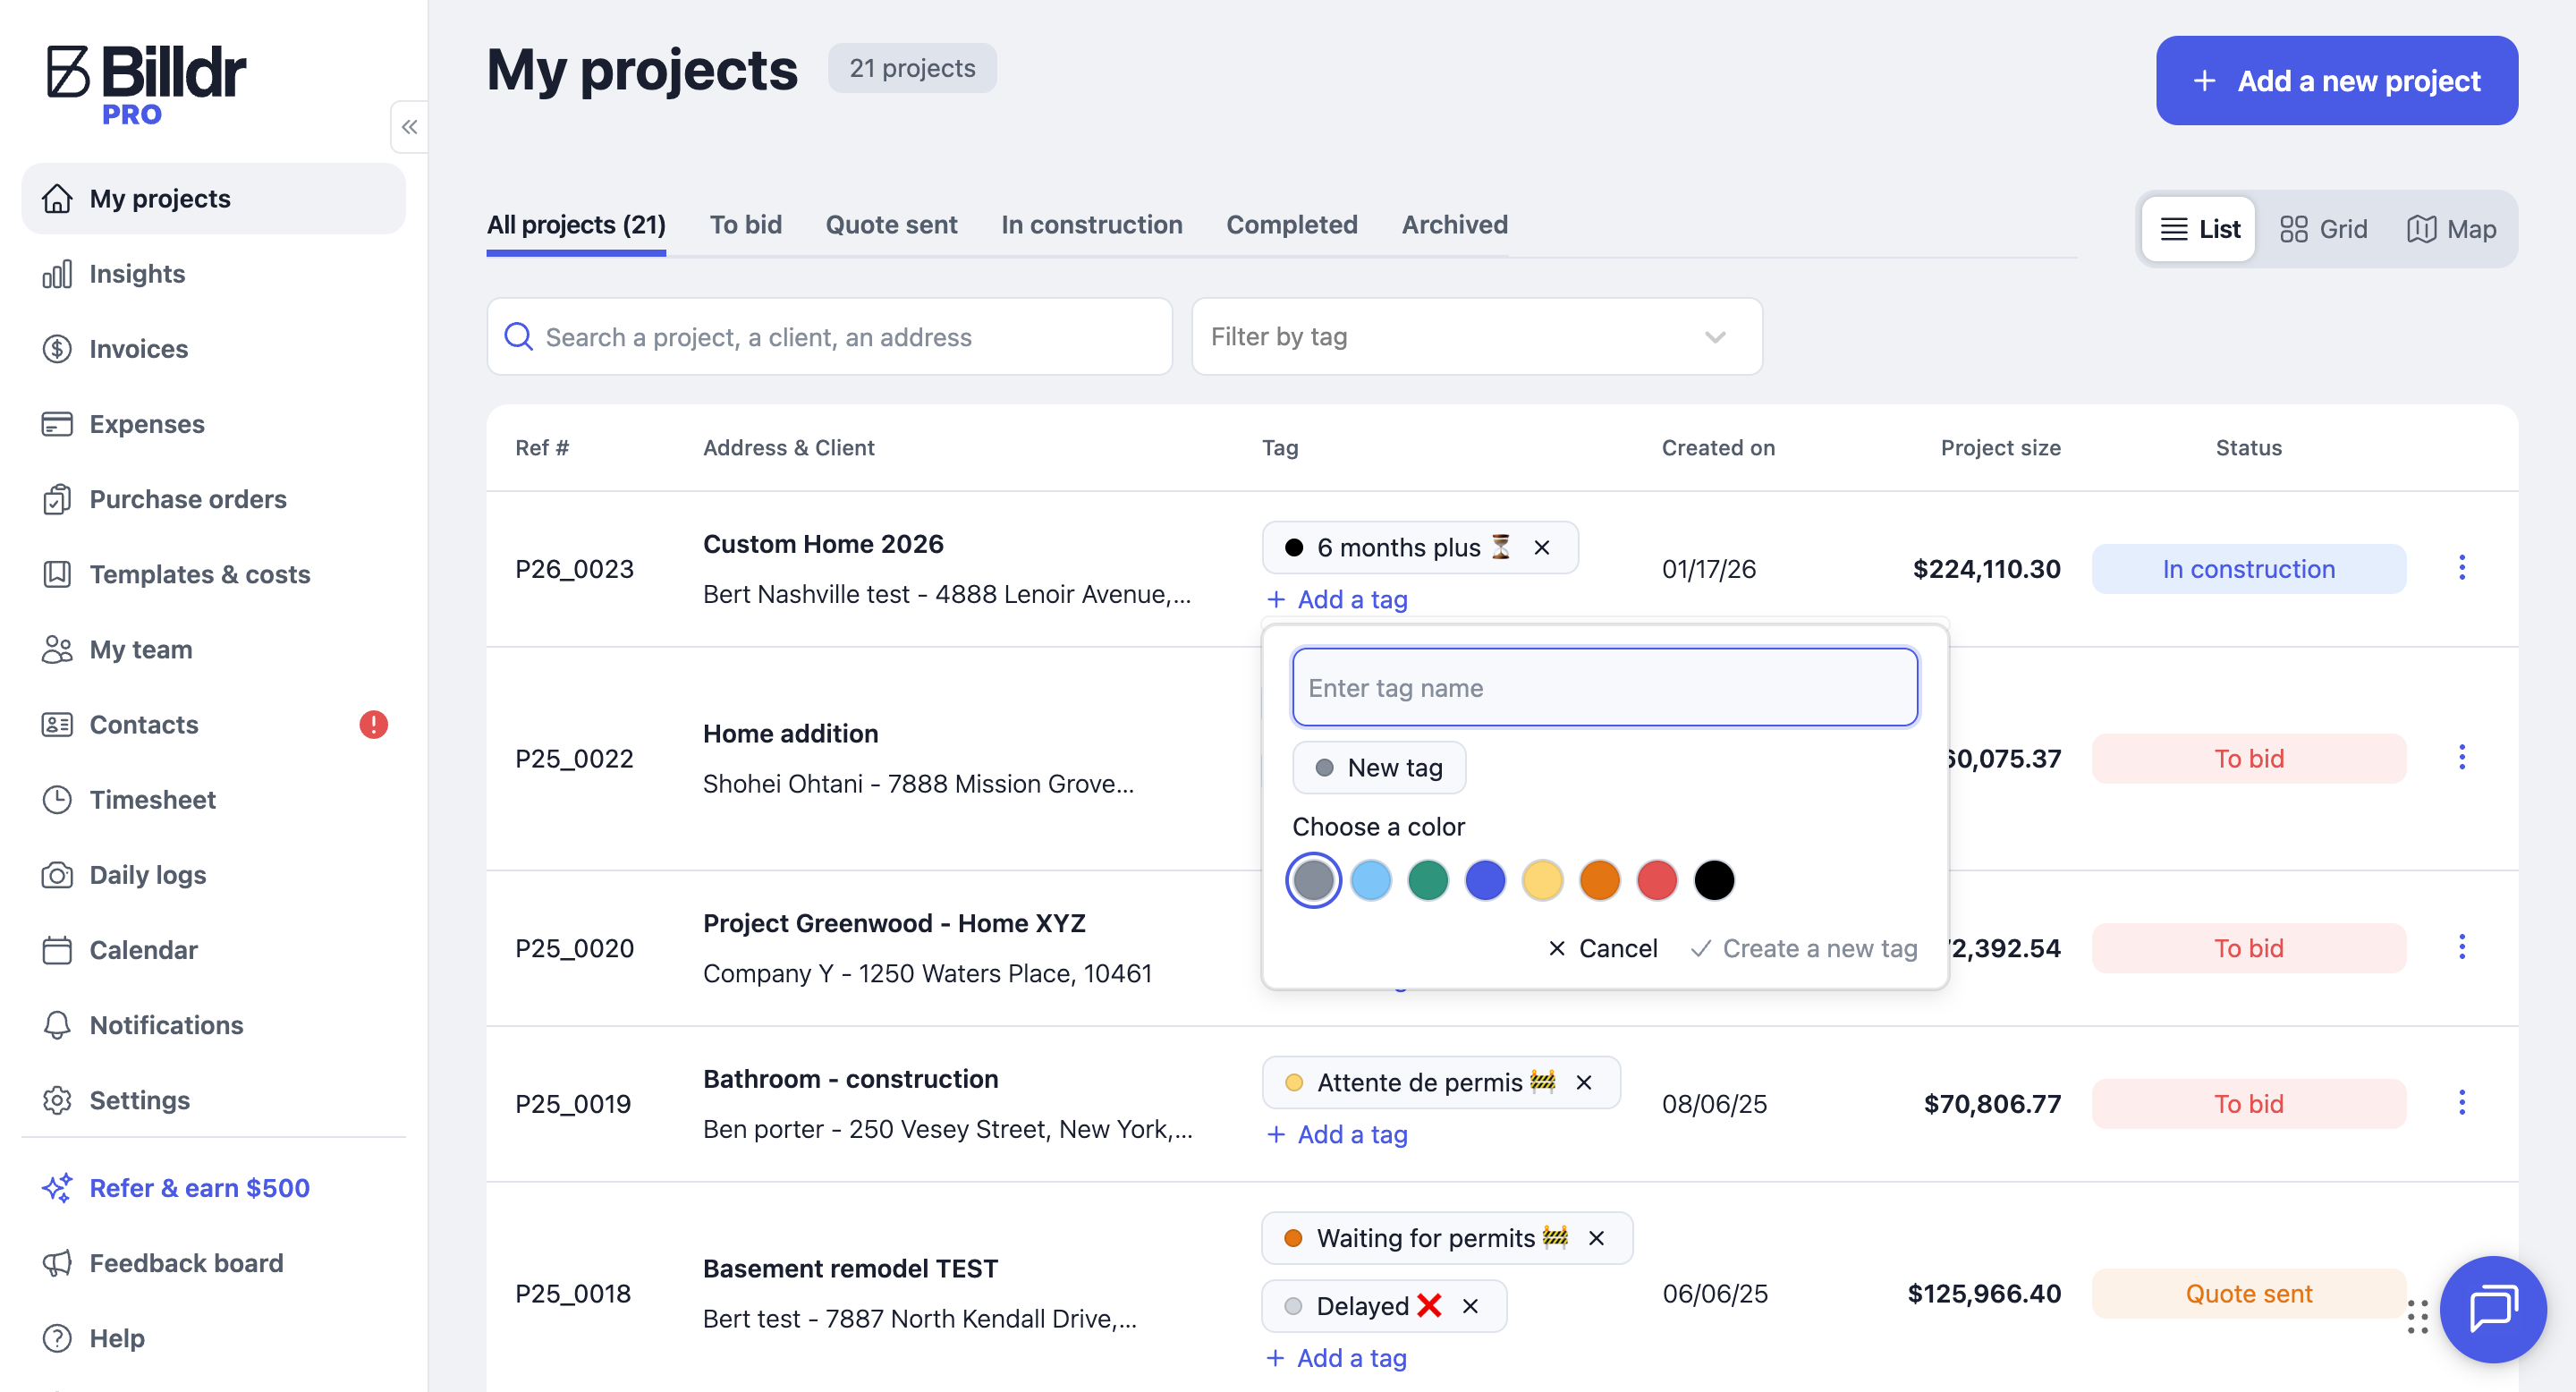Choose the green color swatch

pyautogui.click(x=1427, y=881)
